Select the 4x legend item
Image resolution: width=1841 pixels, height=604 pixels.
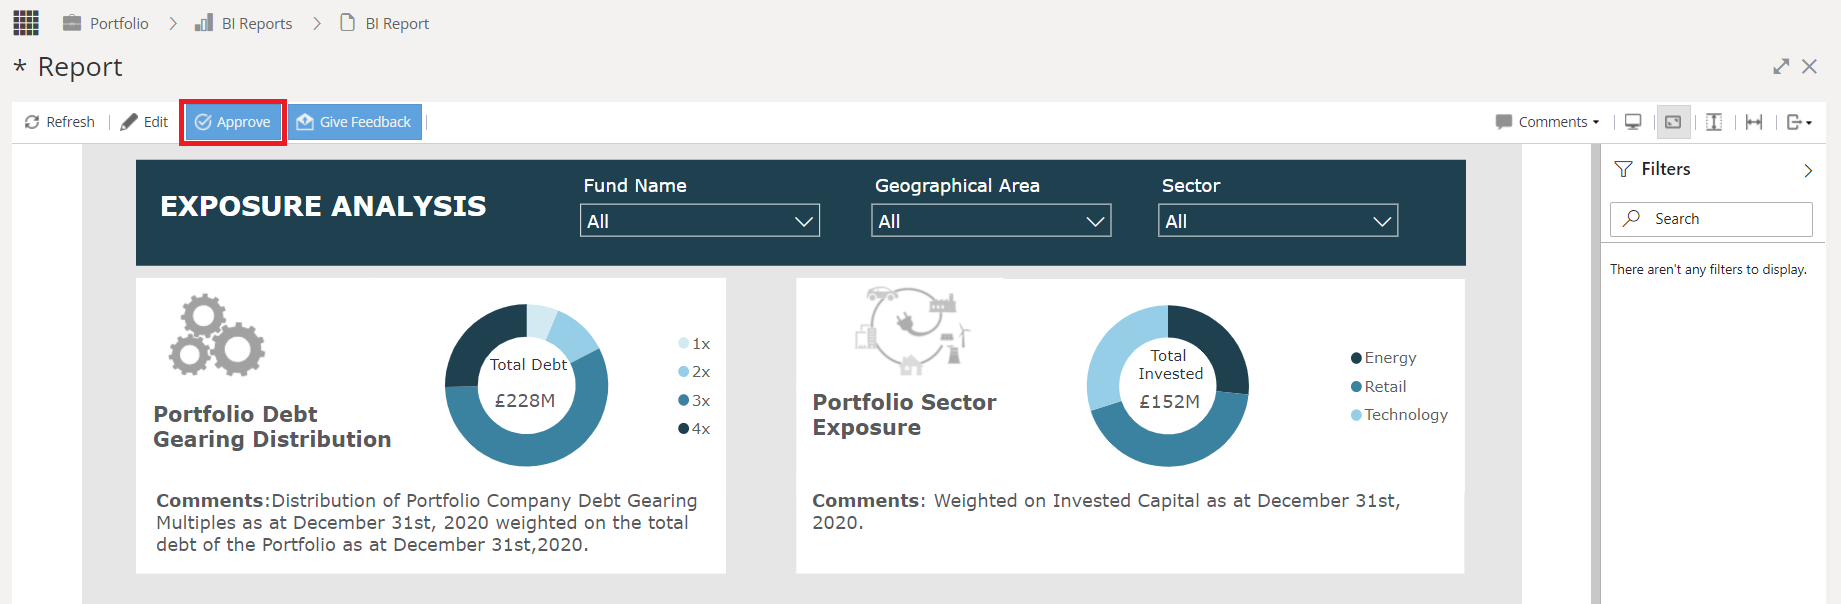tap(694, 429)
